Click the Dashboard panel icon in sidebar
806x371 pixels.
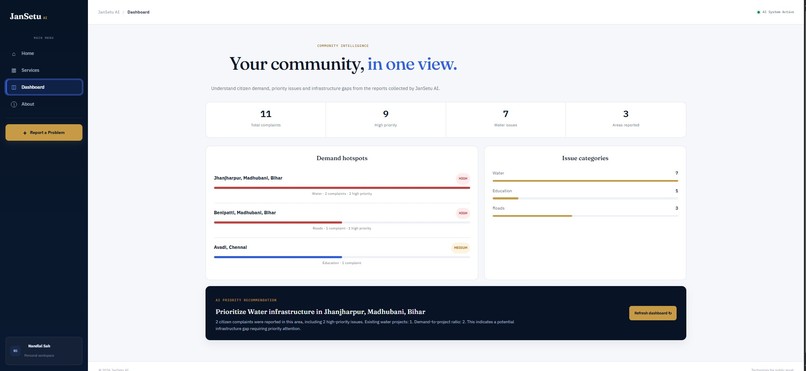14,87
